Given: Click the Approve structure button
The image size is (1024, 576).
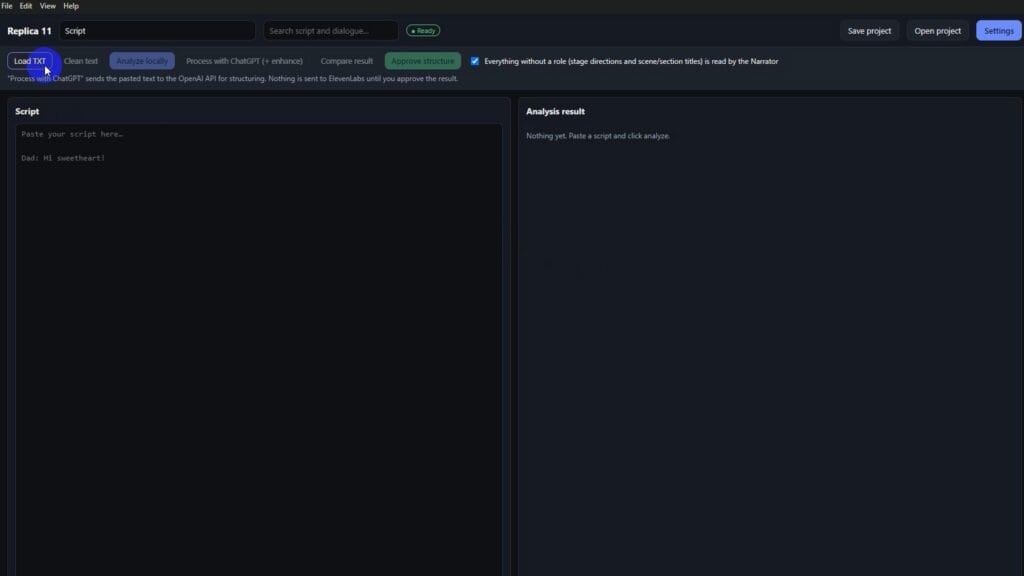Looking at the screenshot, I should point(423,61).
